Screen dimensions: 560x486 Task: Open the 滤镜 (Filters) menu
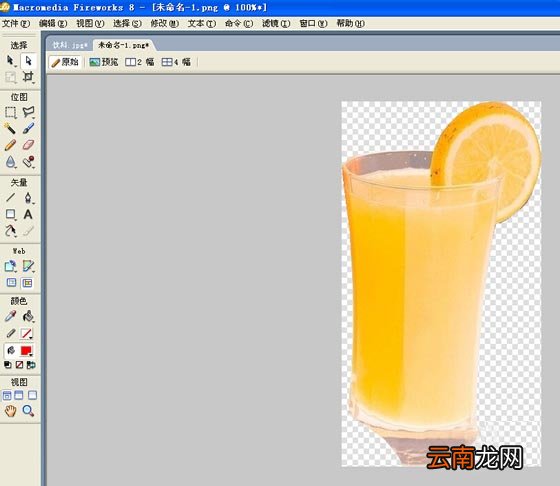click(276, 24)
